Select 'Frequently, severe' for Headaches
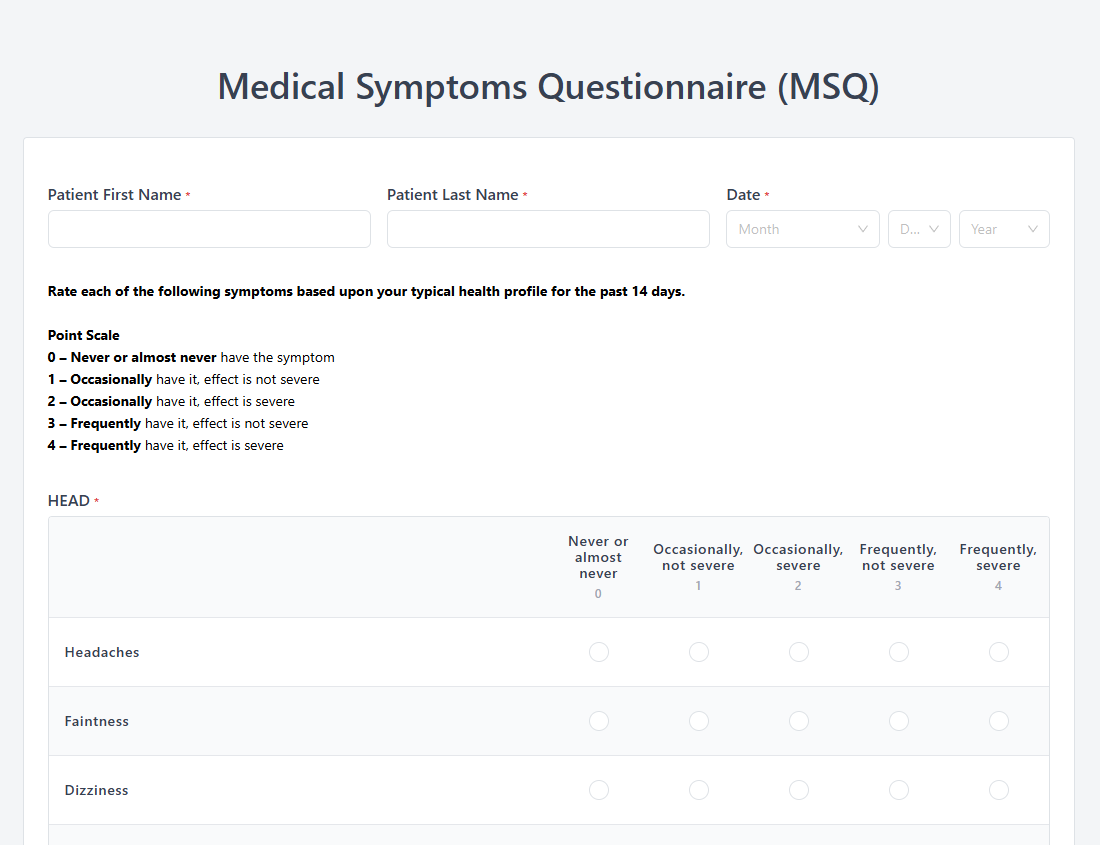This screenshot has height=845, width=1100. (x=999, y=652)
